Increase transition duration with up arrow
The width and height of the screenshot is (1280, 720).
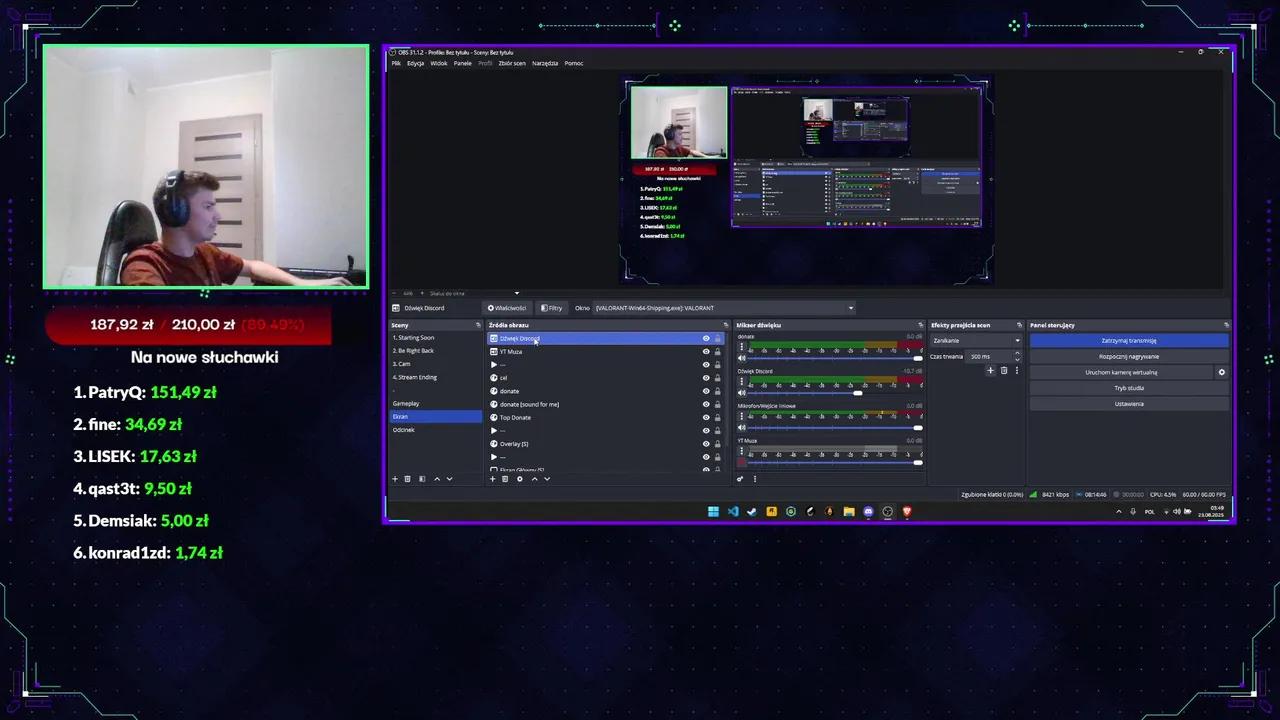point(1017,354)
